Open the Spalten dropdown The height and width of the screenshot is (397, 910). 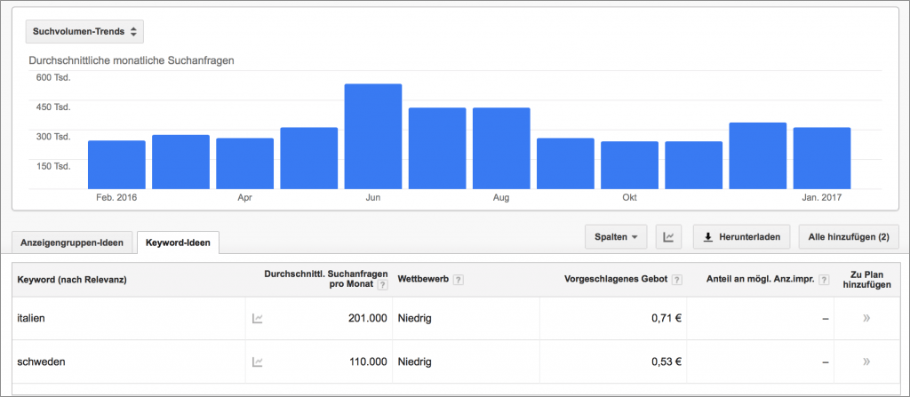point(616,237)
